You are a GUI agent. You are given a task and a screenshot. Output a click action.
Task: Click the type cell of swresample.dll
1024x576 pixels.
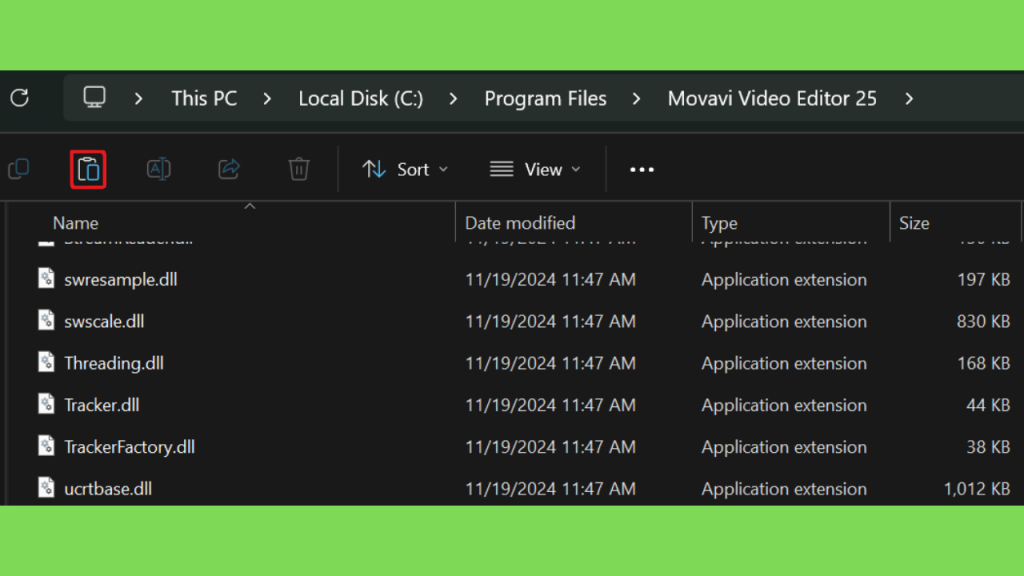click(x=784, y=280)
